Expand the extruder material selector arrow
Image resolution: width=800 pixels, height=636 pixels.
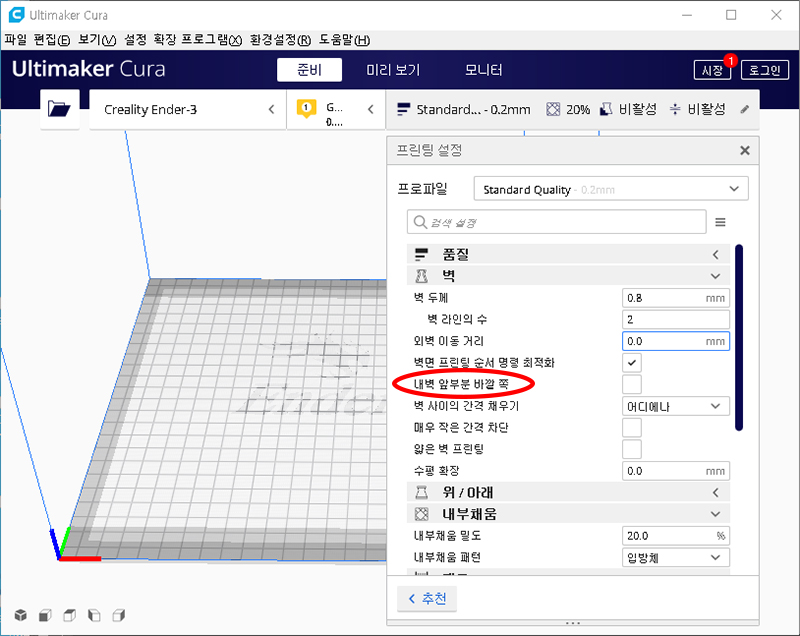pos(370,109)
